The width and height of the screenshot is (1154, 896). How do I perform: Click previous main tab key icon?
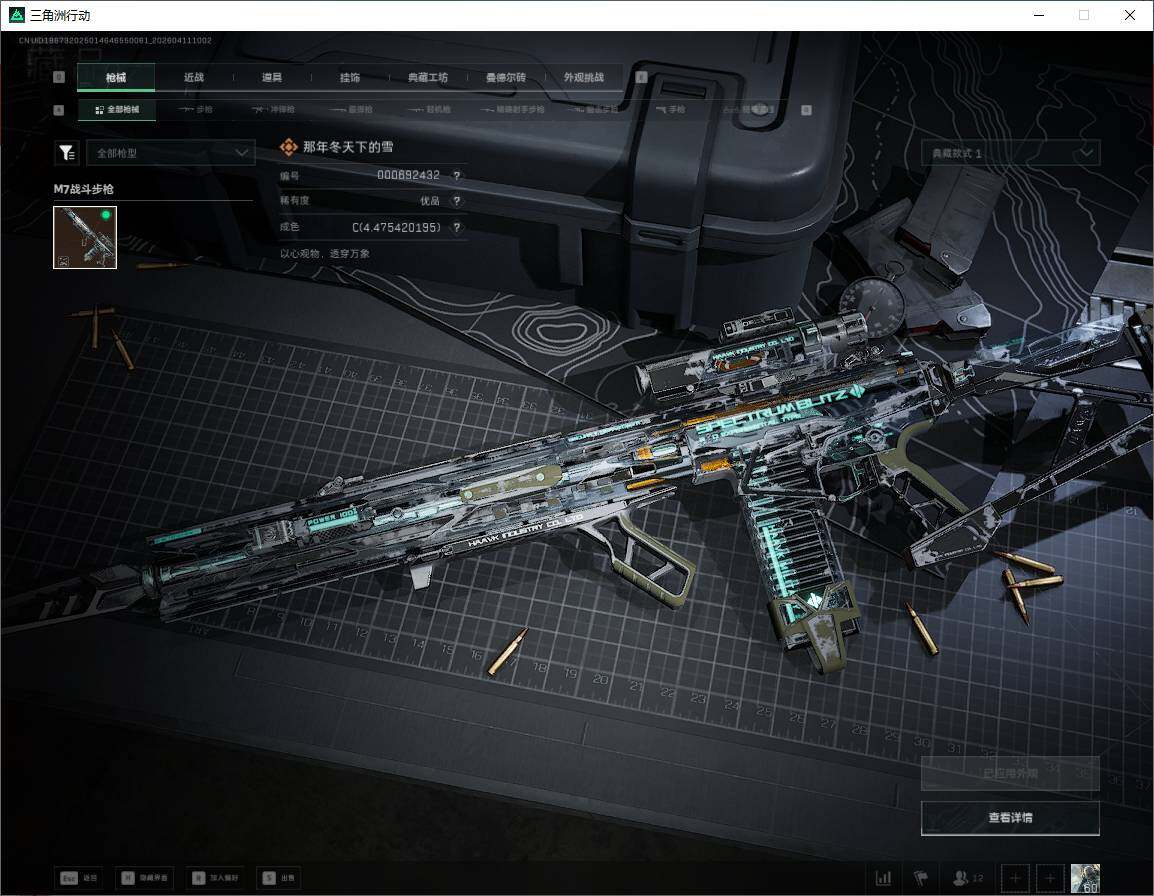(60, 77)
